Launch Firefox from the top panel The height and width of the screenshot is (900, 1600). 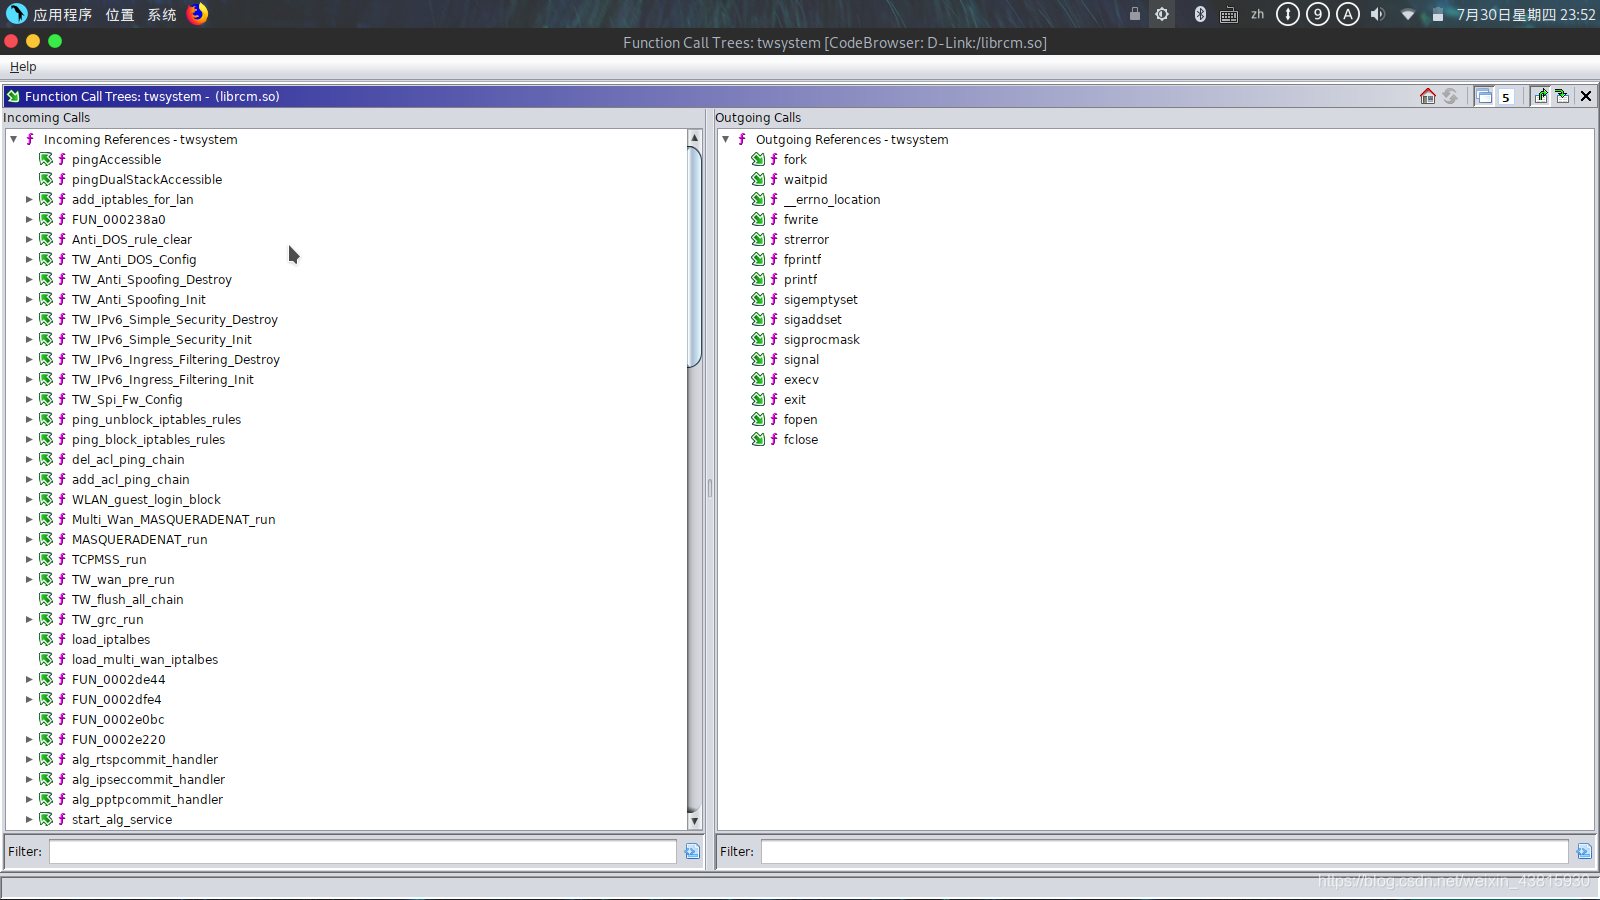click(x=198, y=14)
